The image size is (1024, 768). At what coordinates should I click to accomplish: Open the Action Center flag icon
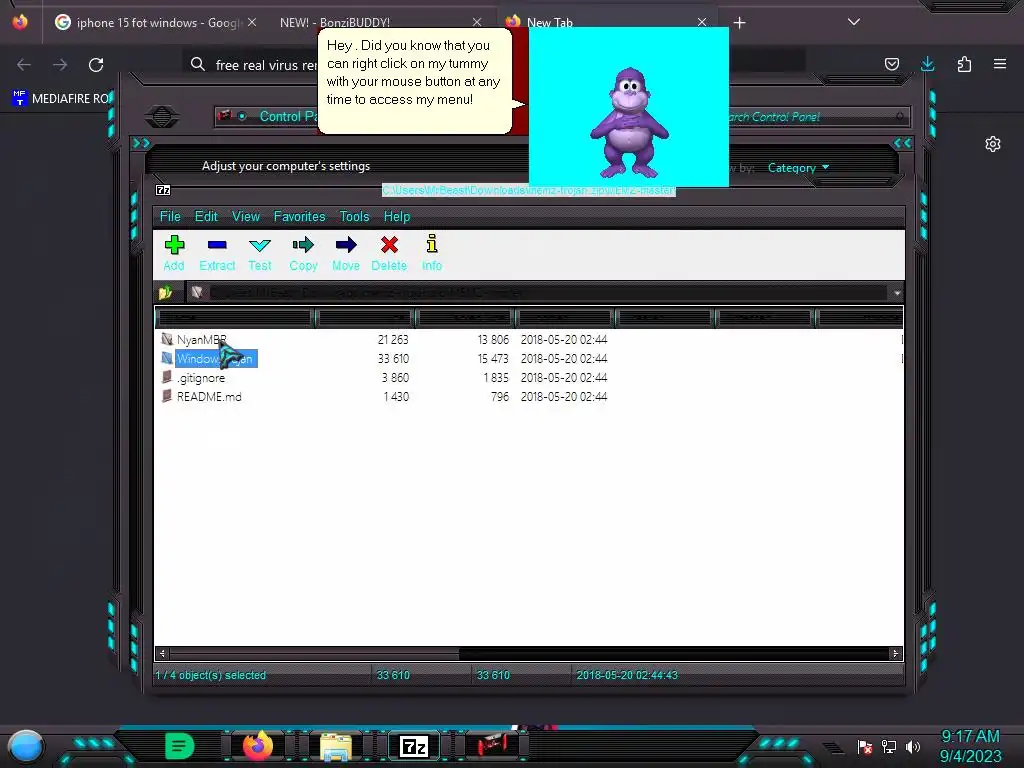coord(865,746)
